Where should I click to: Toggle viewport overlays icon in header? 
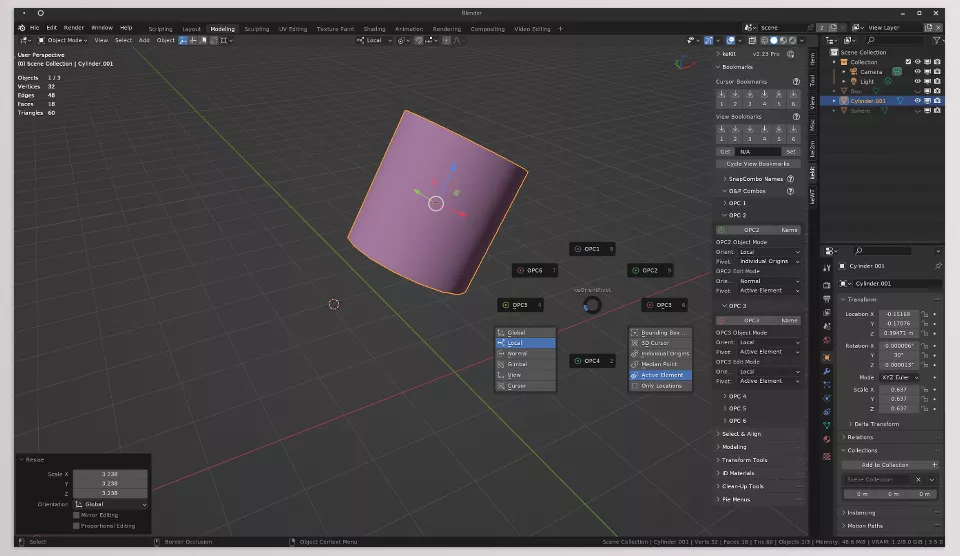point(730,40)
